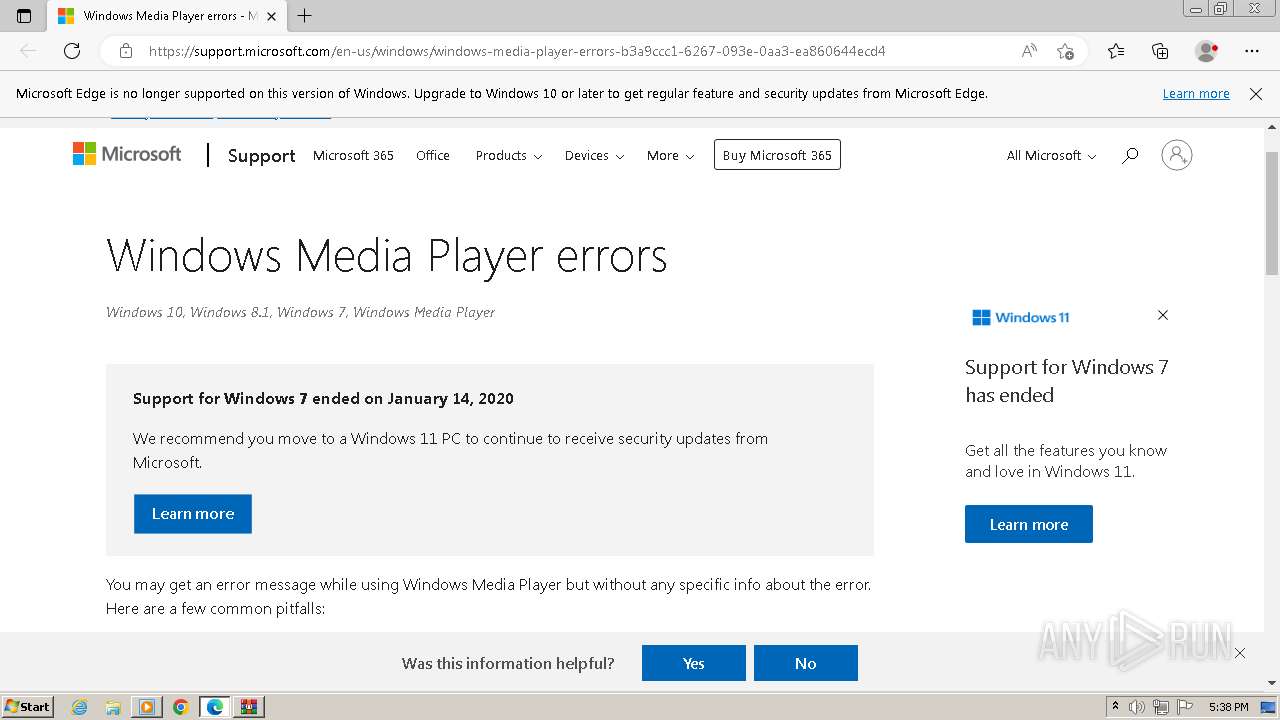Open File Explorer from taskbar
The width and height of the screenshot is (1280, 720).
pyautogui.click(x=113, y=707)
